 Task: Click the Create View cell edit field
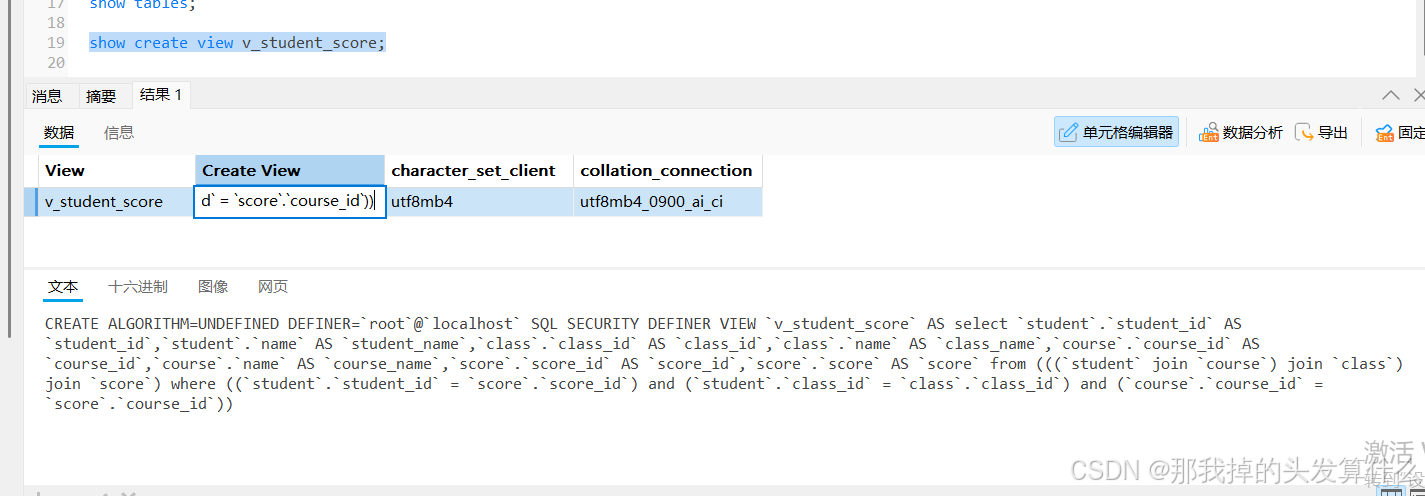tap(289, 201)
